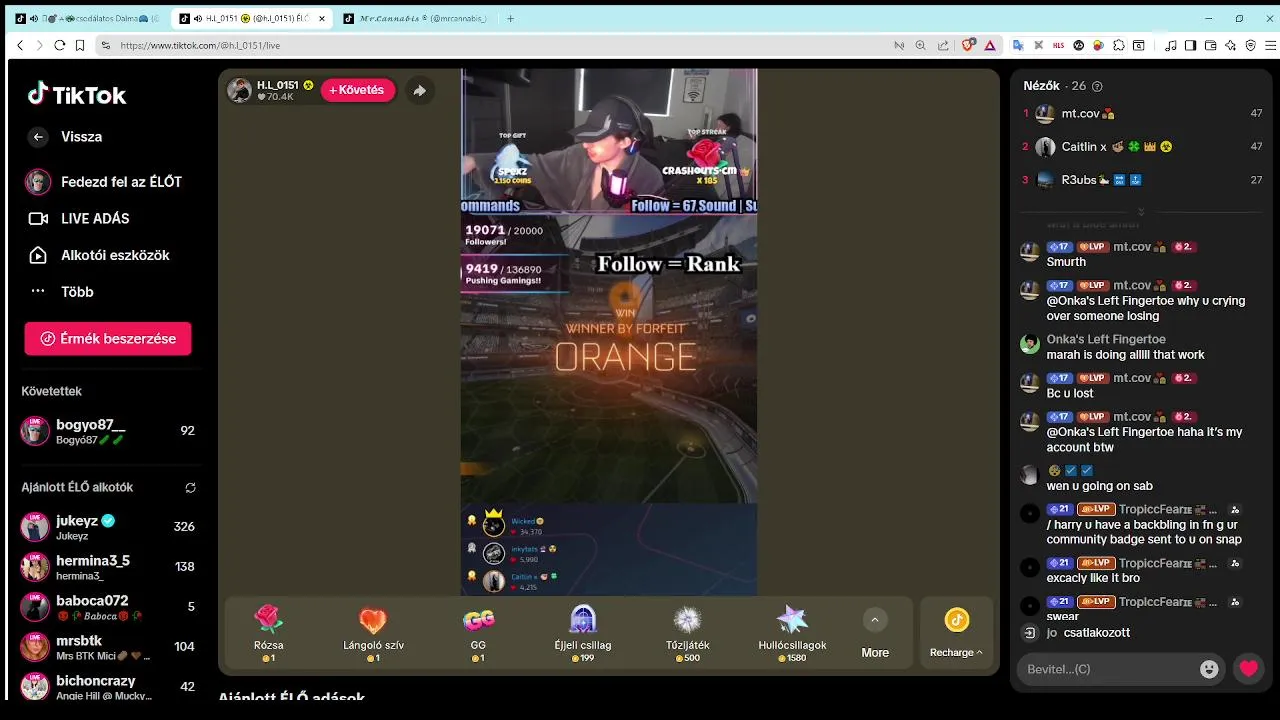The width and height of the screenshot is (1280, 720).
Task: Mute the H.L_0151 tab audio
Action: pyautogui.click(x=197, y=18)
